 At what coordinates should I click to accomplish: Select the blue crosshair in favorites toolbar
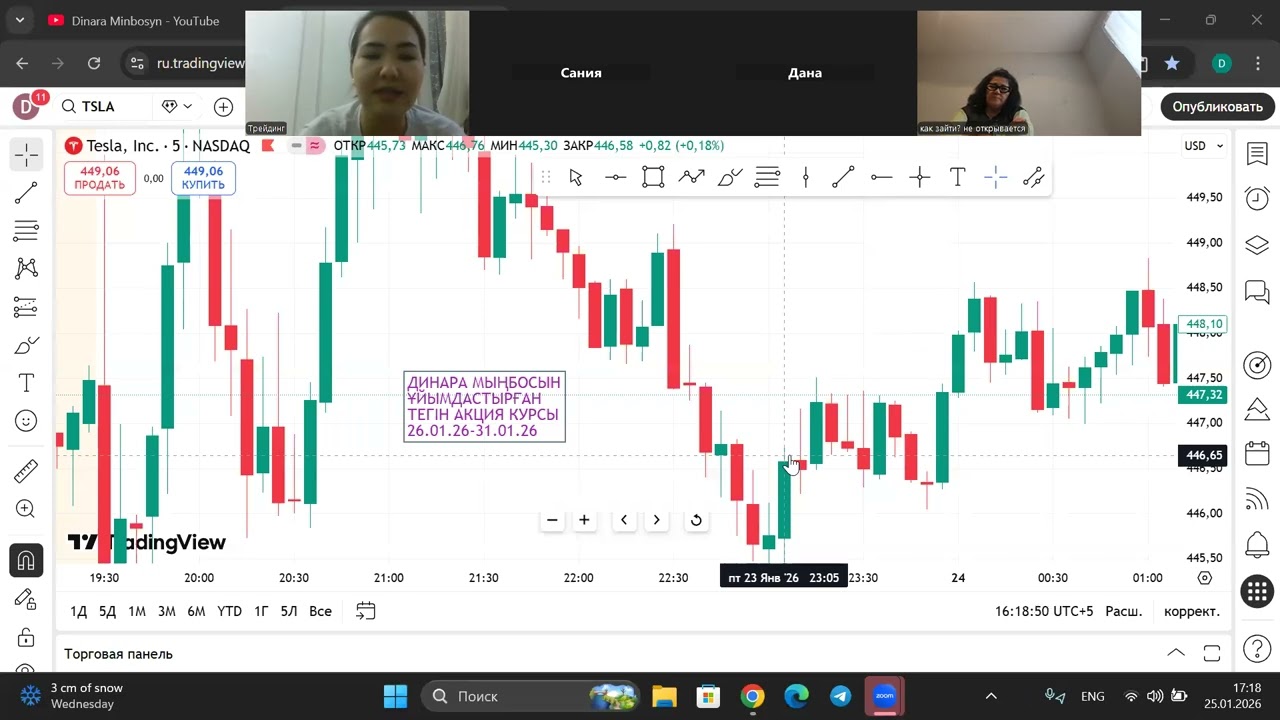coord(995,177)
